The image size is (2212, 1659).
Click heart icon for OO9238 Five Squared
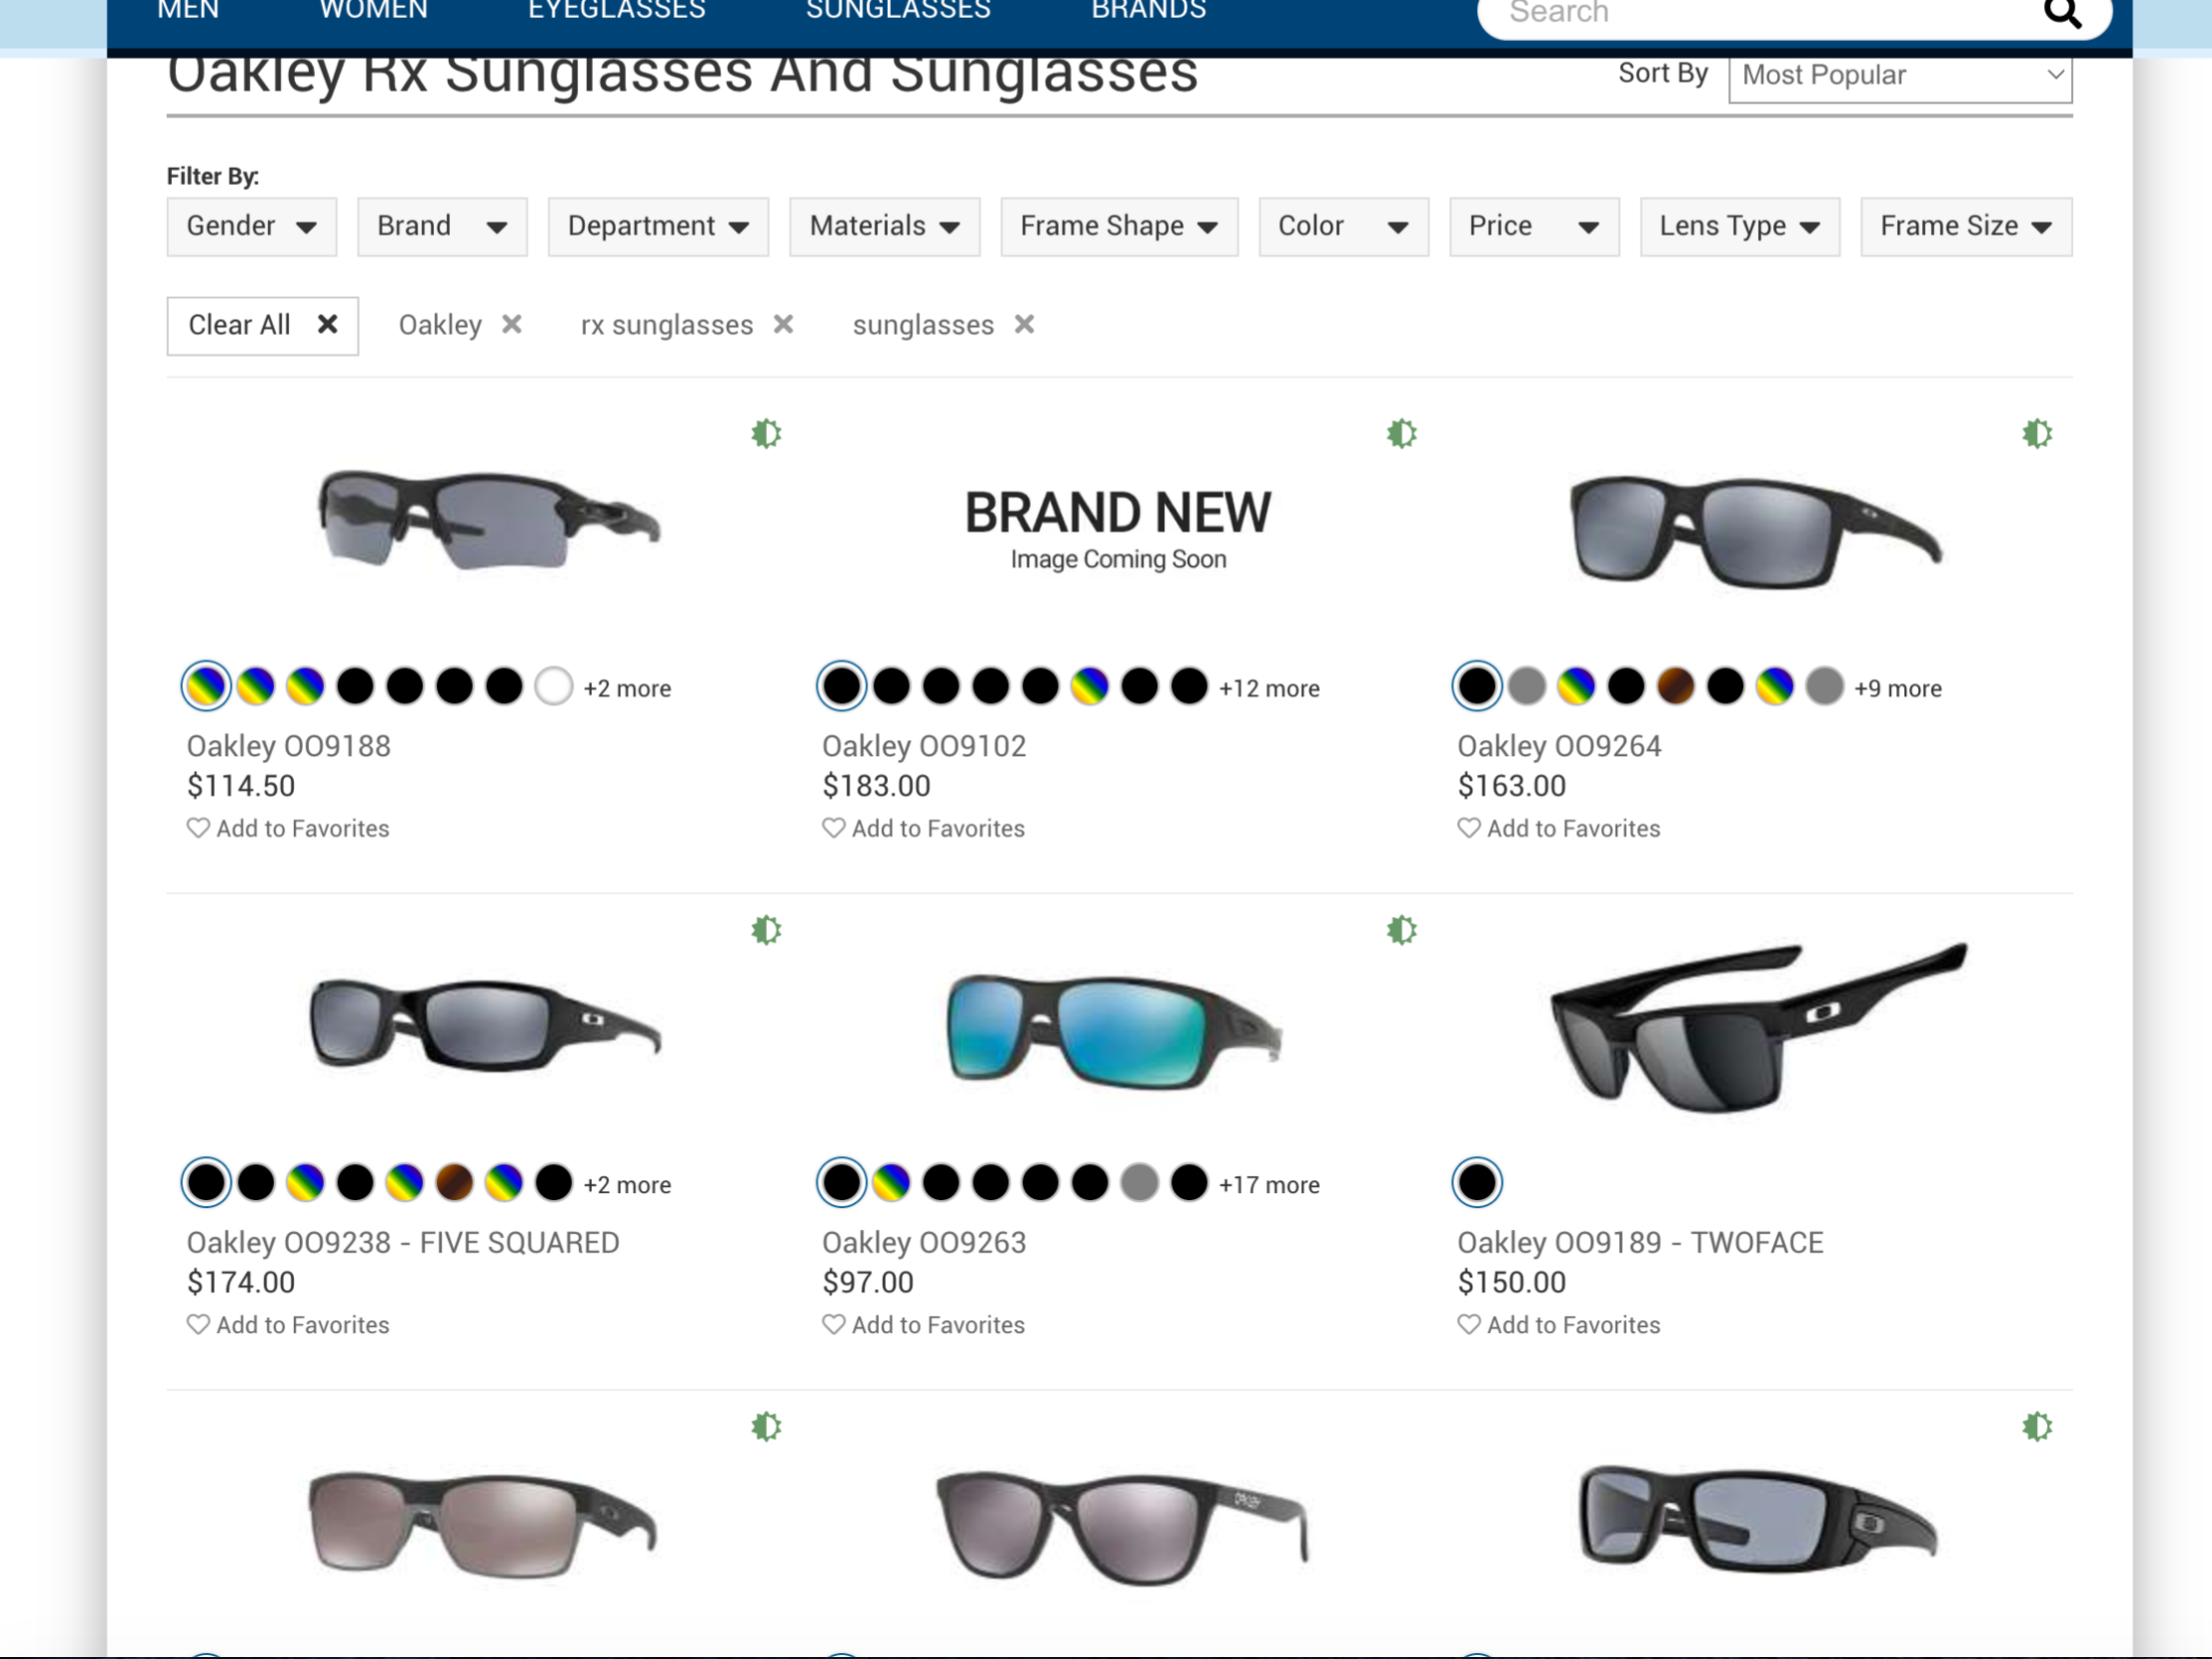coord(198,1324)
